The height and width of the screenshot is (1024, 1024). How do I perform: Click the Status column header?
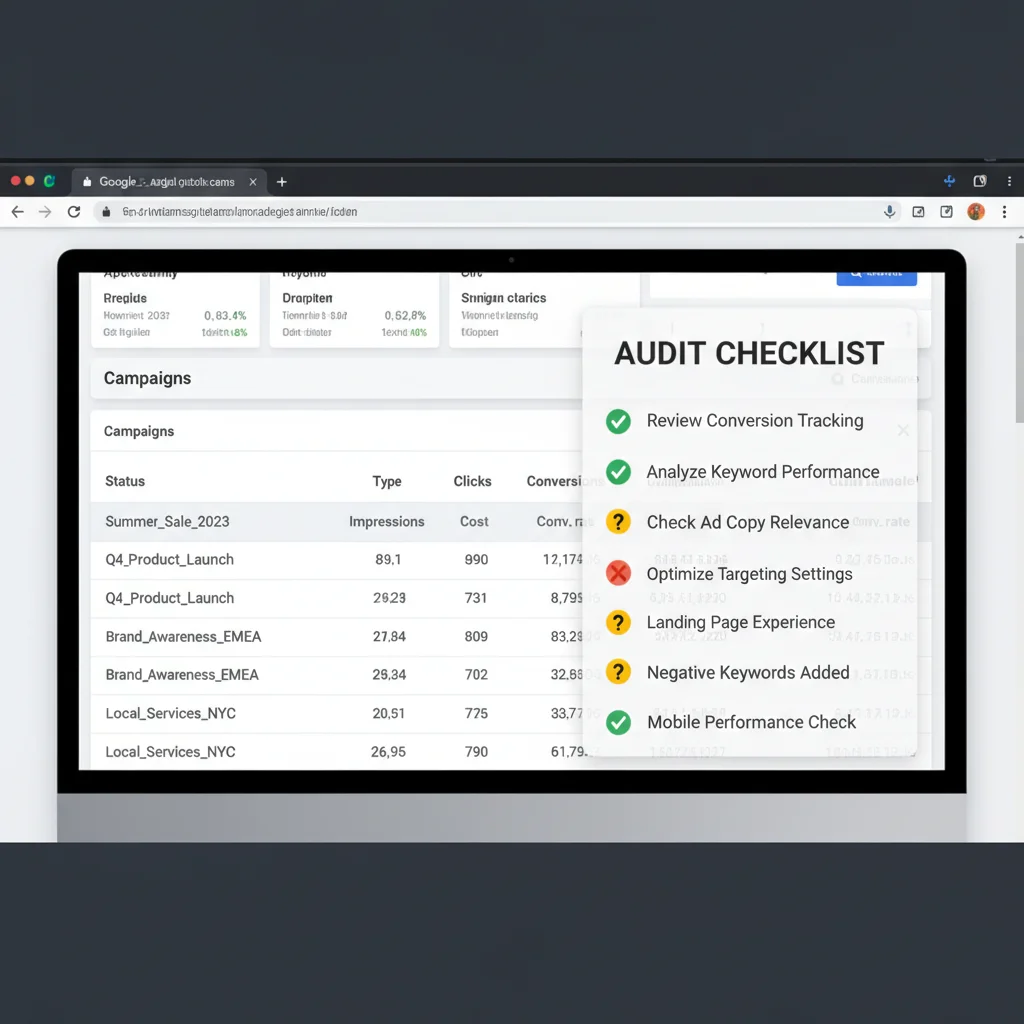click(x=125, y=481)
